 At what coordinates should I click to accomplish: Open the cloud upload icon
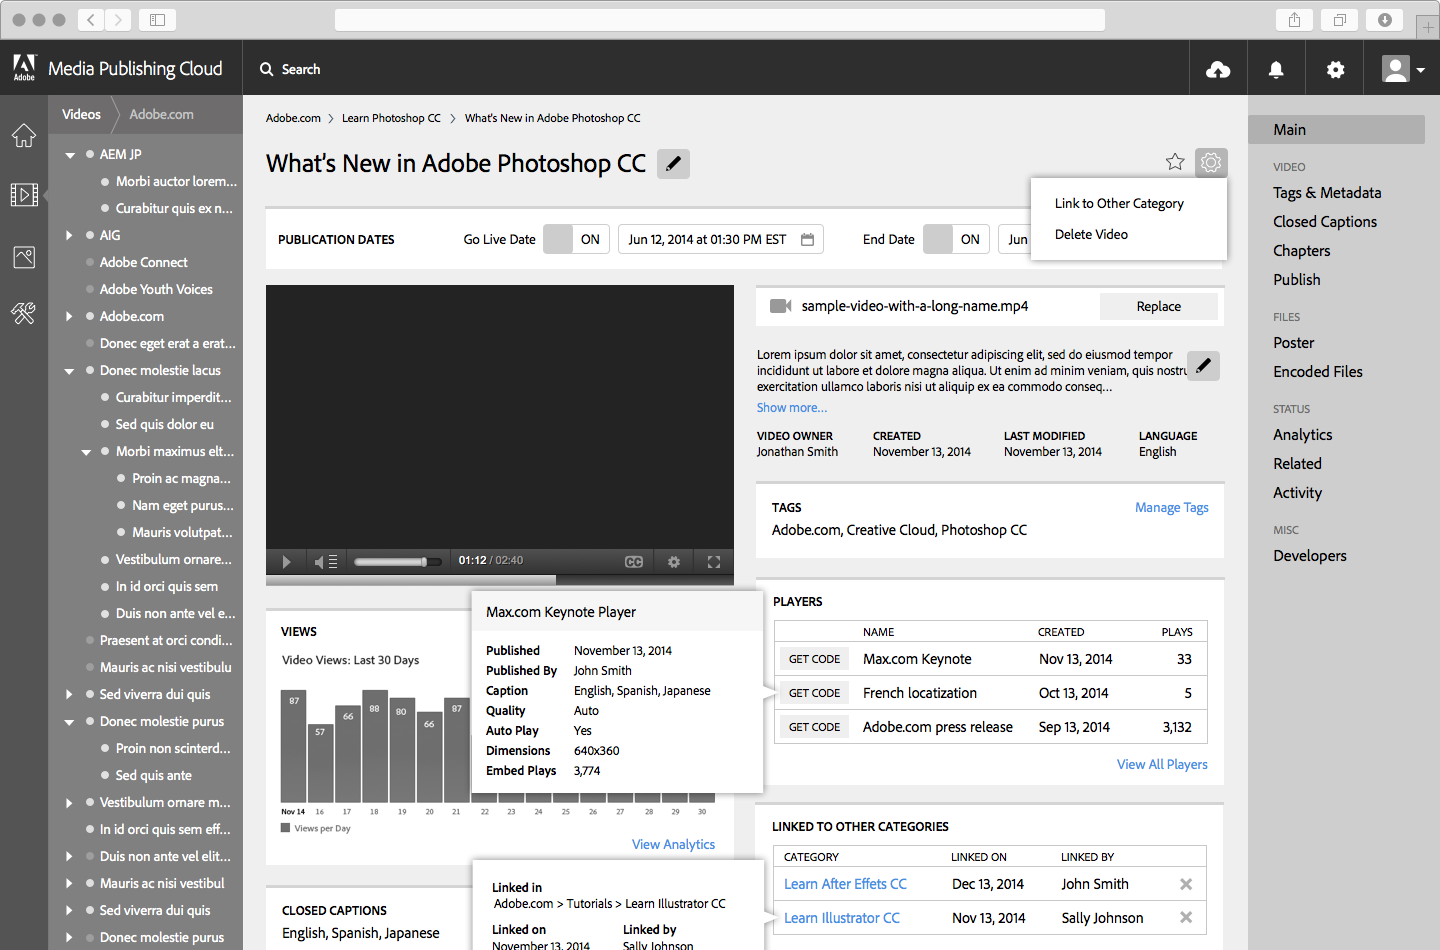[1218, 69]
